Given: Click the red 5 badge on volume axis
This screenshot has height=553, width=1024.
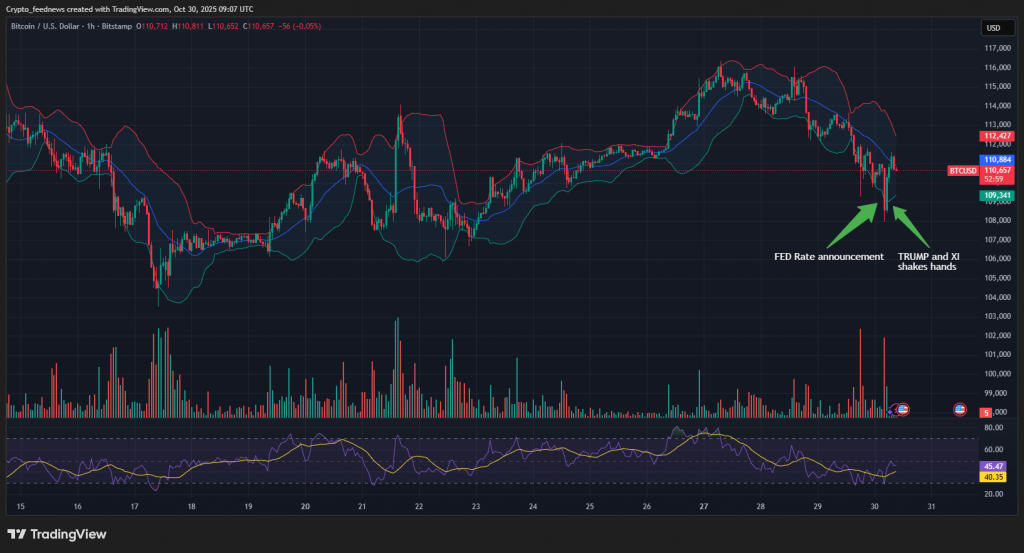Looking at the screenshot, I should pyautogui.click(x=986, y=412).
